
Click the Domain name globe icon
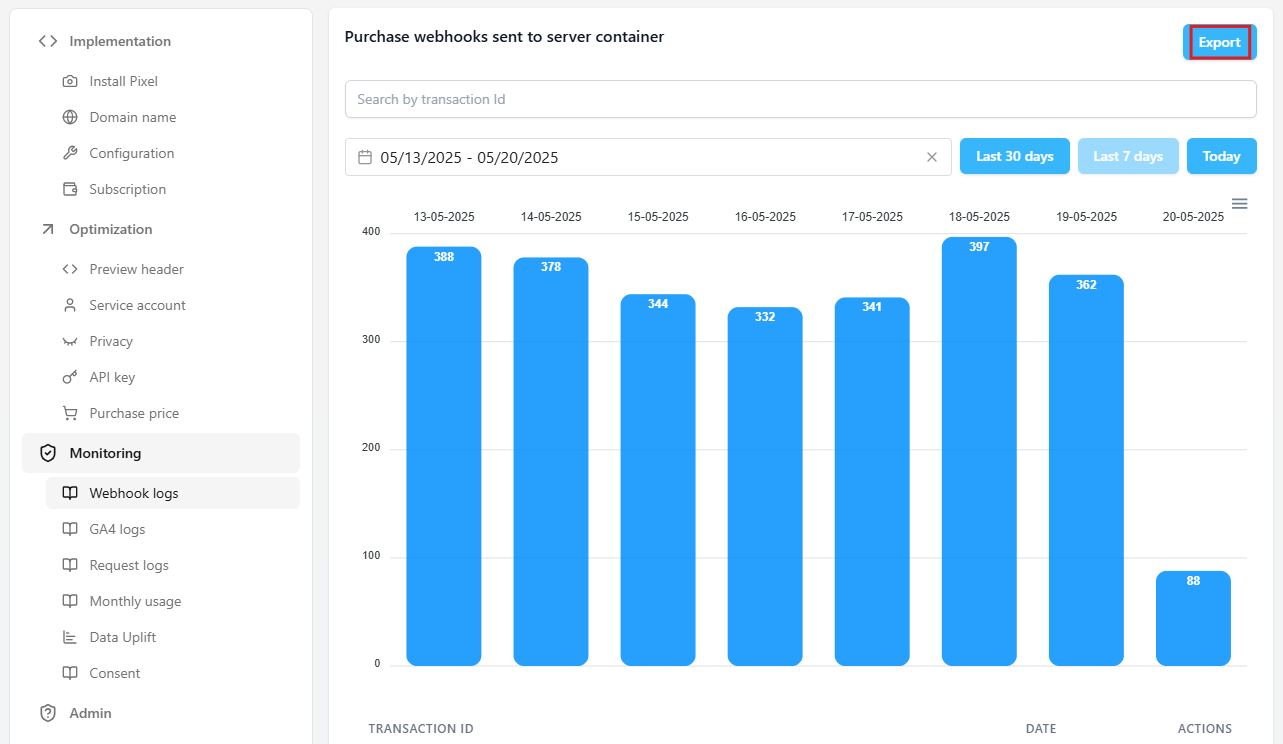(70, 117)
